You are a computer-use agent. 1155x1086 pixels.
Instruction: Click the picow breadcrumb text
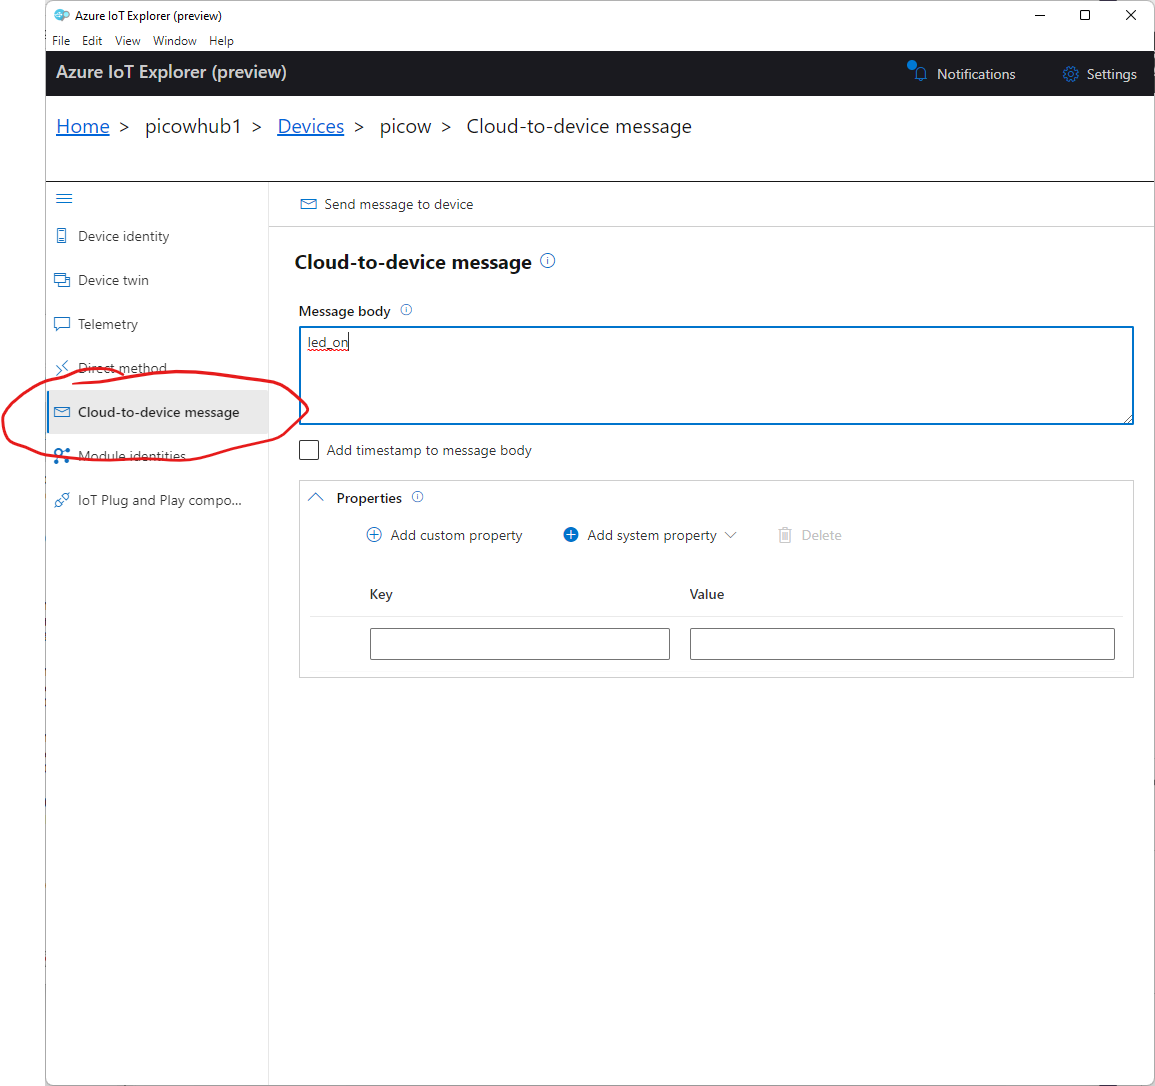pyautogui.click(x=405, y=127)
